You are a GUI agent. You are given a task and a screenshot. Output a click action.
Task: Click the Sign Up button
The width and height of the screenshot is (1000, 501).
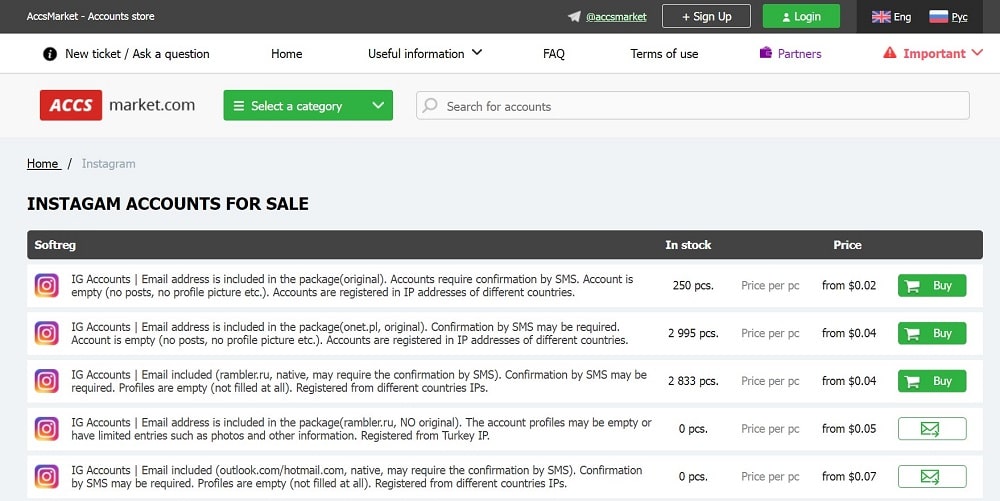pyautogui.click(x=706, y=17)
